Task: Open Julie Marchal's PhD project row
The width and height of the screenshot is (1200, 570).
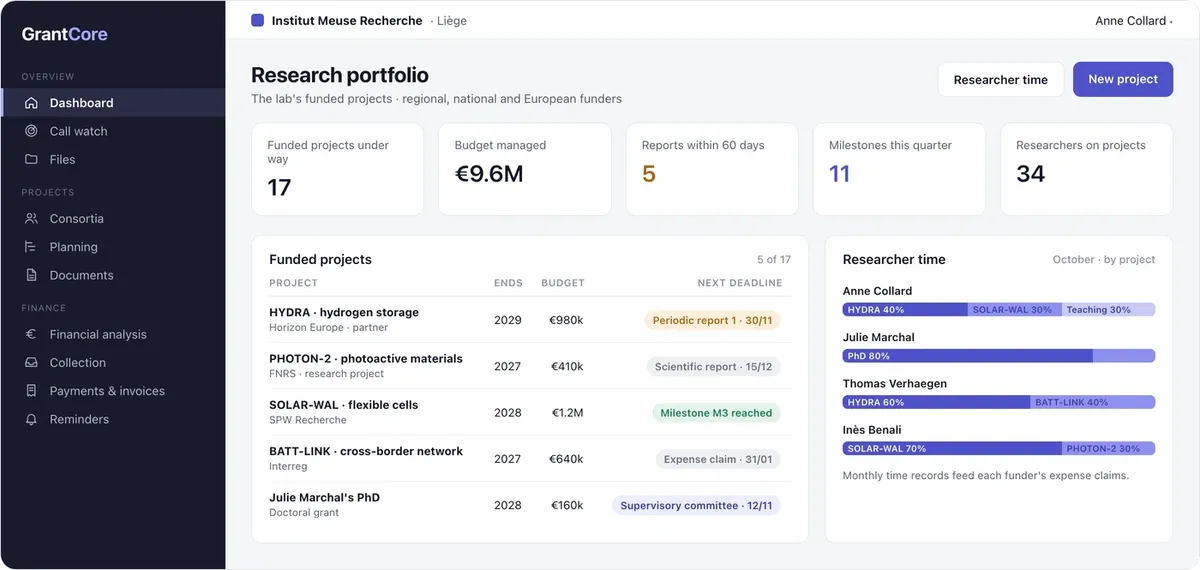Action: [x=529, y=505]
